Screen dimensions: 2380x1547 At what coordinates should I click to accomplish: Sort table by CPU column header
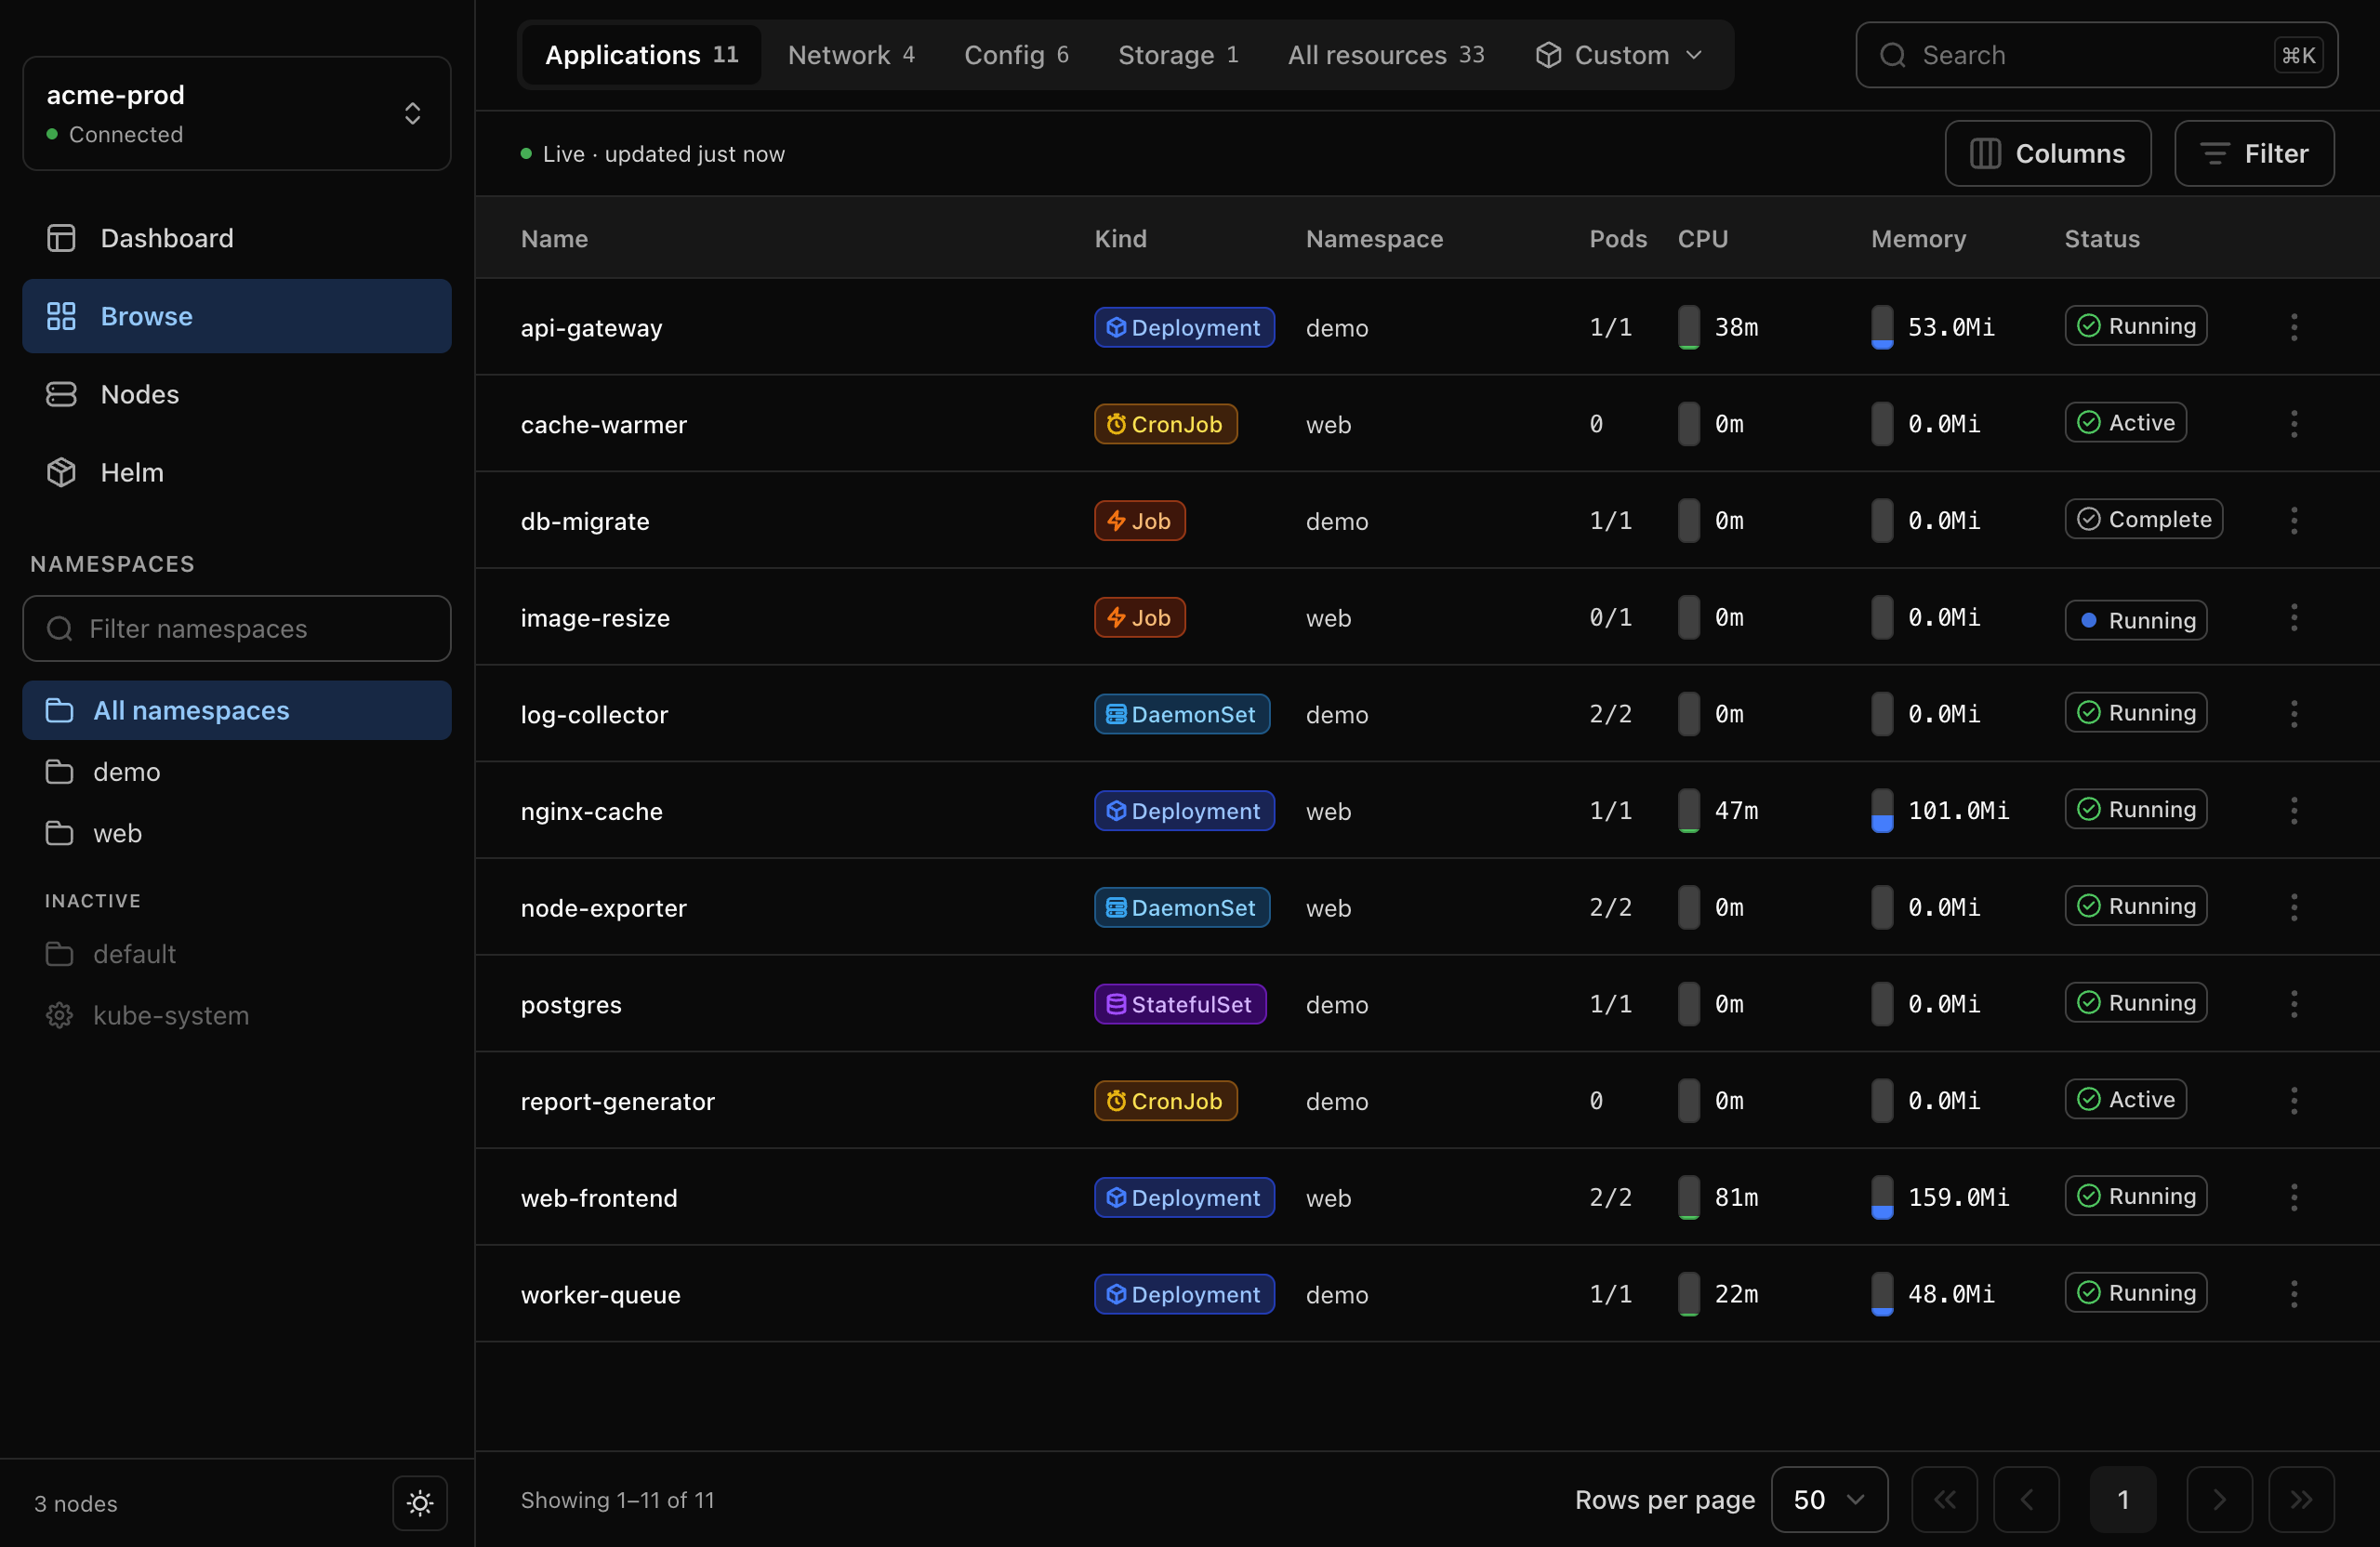click(1702, 239)
